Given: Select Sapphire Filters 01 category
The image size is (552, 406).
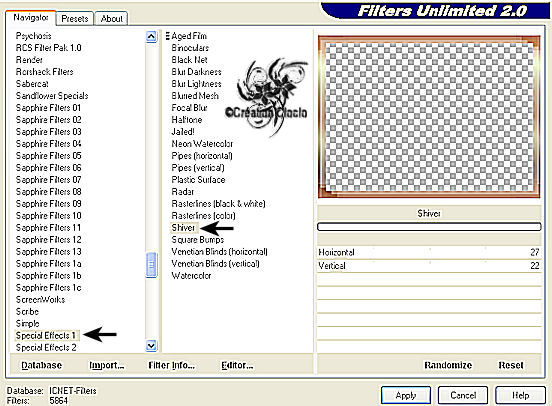Looking at the screenshot, I should click(x=49, y=108).
